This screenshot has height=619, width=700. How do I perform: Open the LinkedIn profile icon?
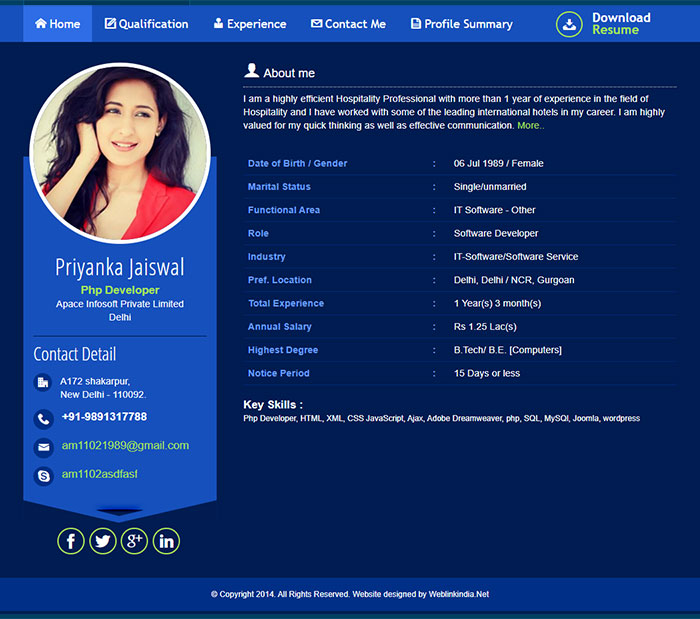click(x=166, y=541)
